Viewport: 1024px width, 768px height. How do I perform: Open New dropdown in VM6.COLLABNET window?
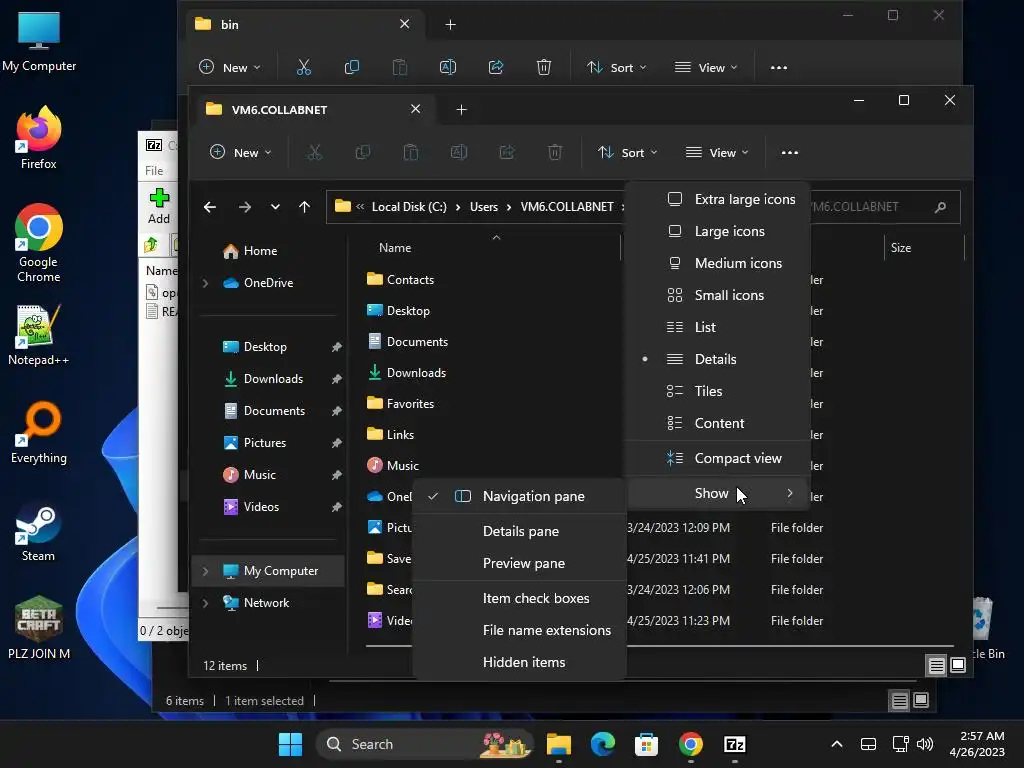(240, 153)
